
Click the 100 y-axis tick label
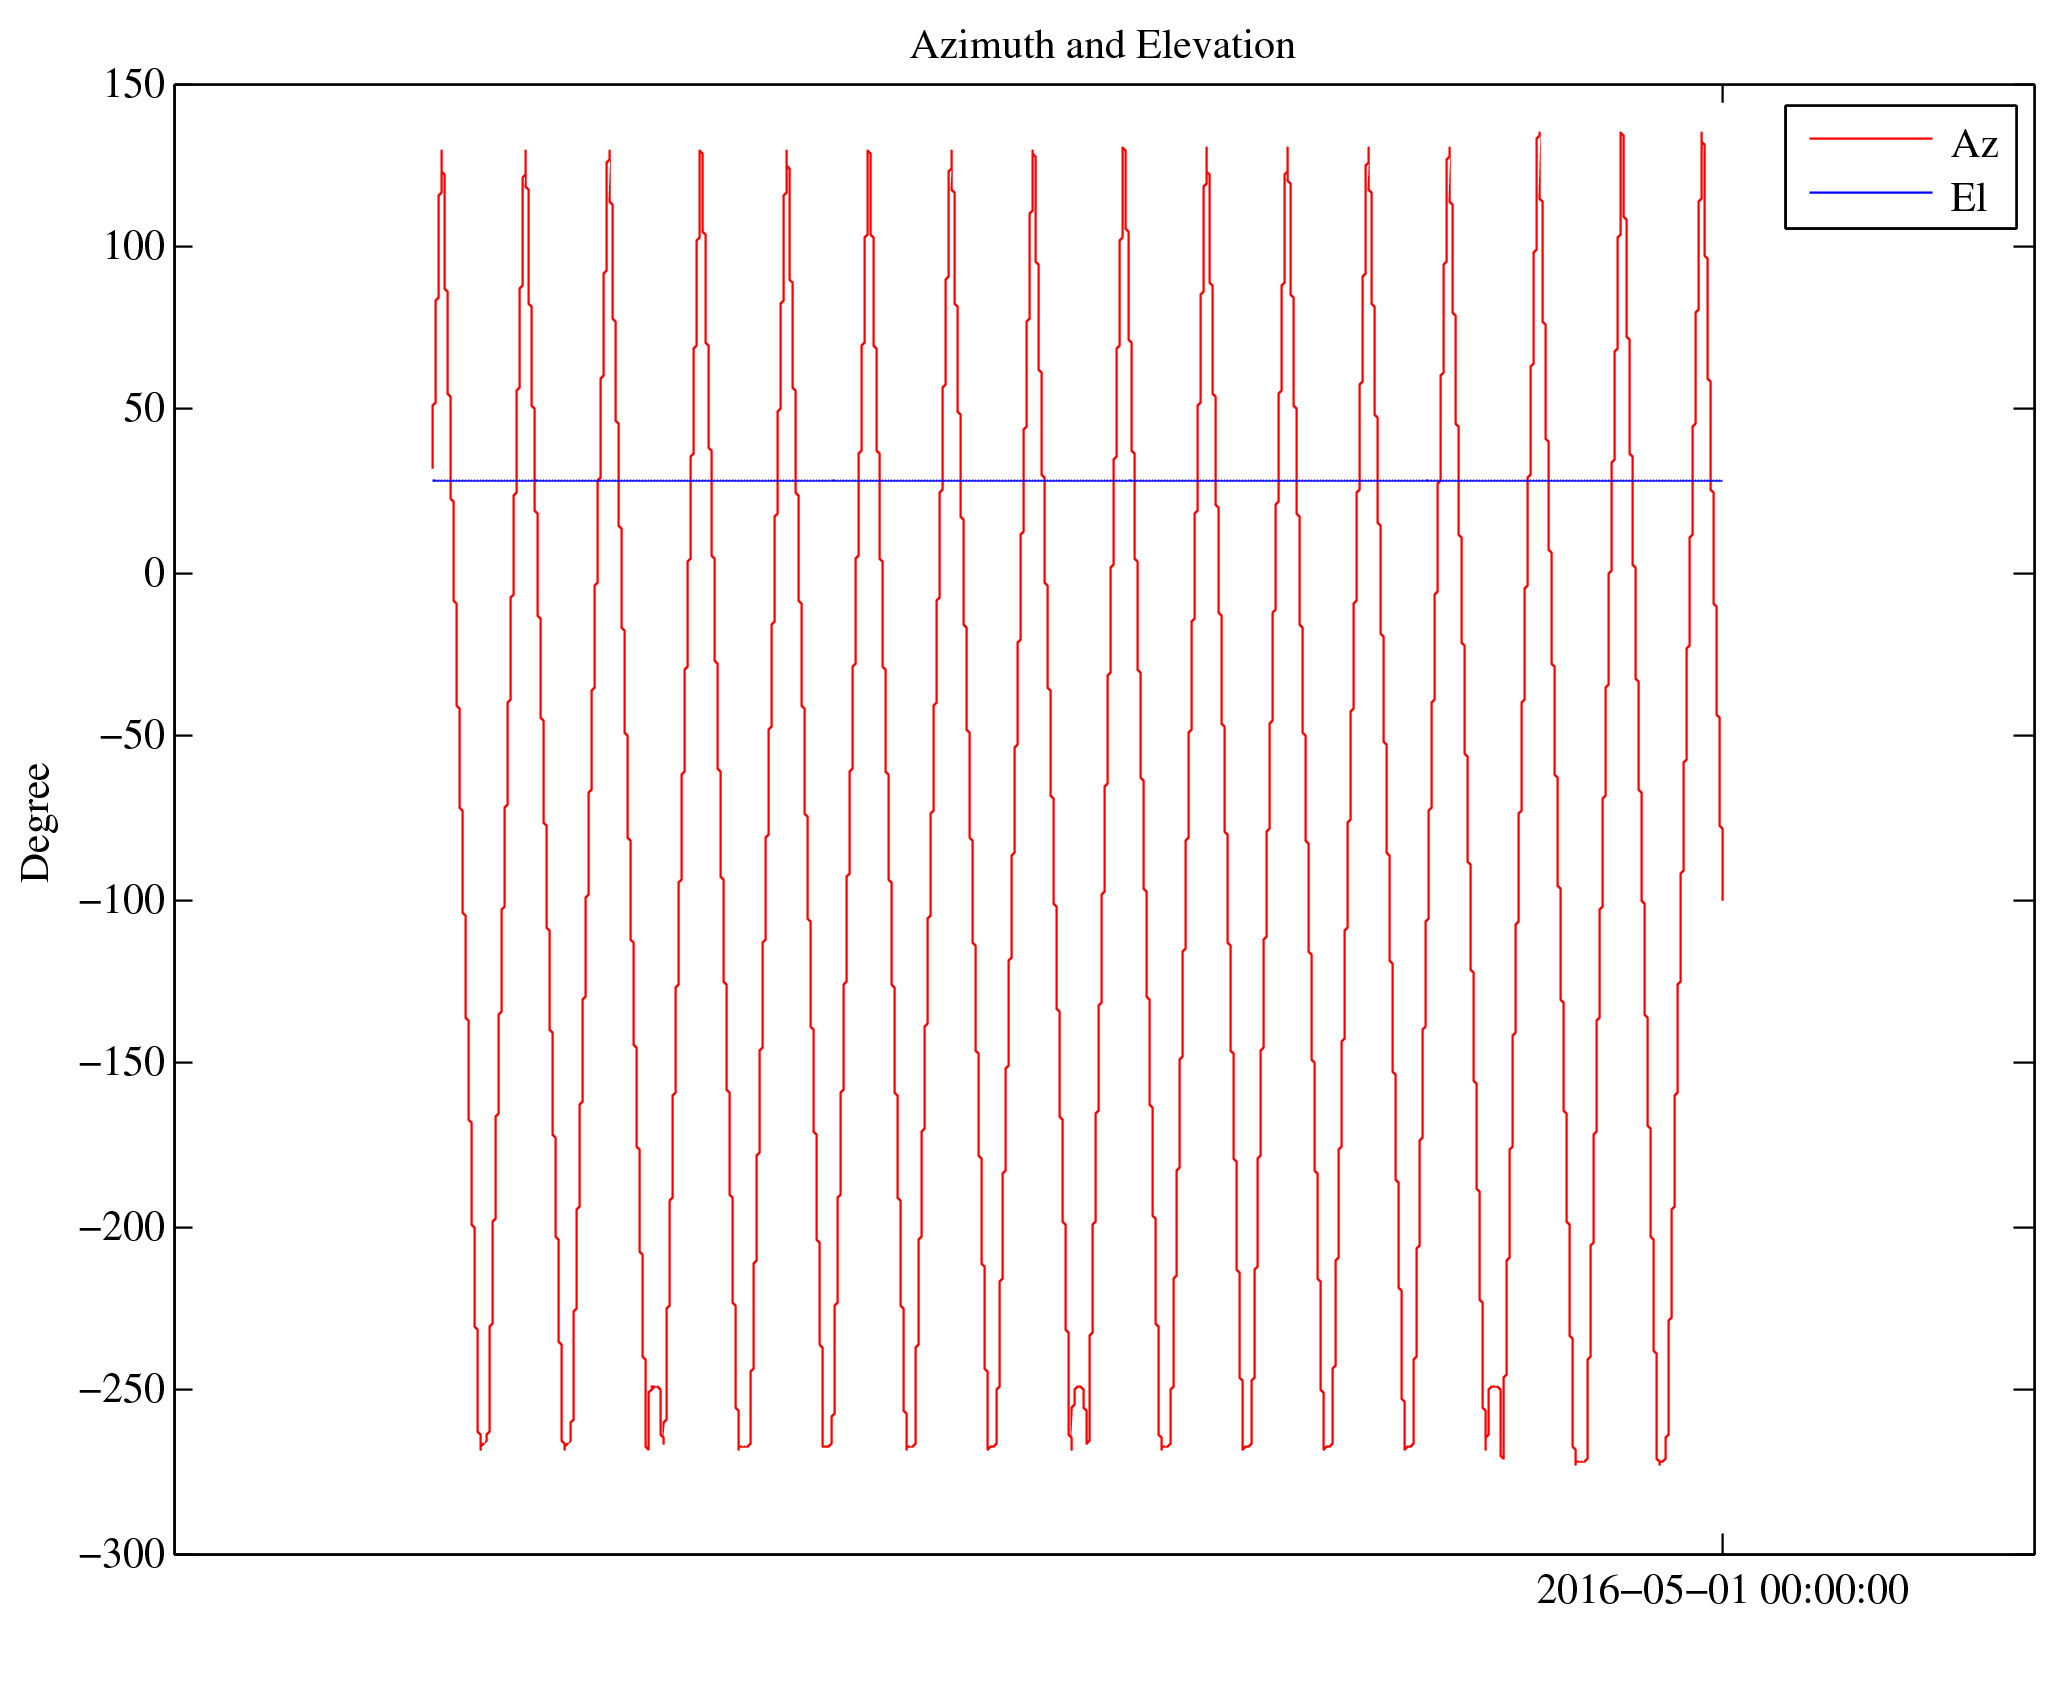click(x=134, y=247)
